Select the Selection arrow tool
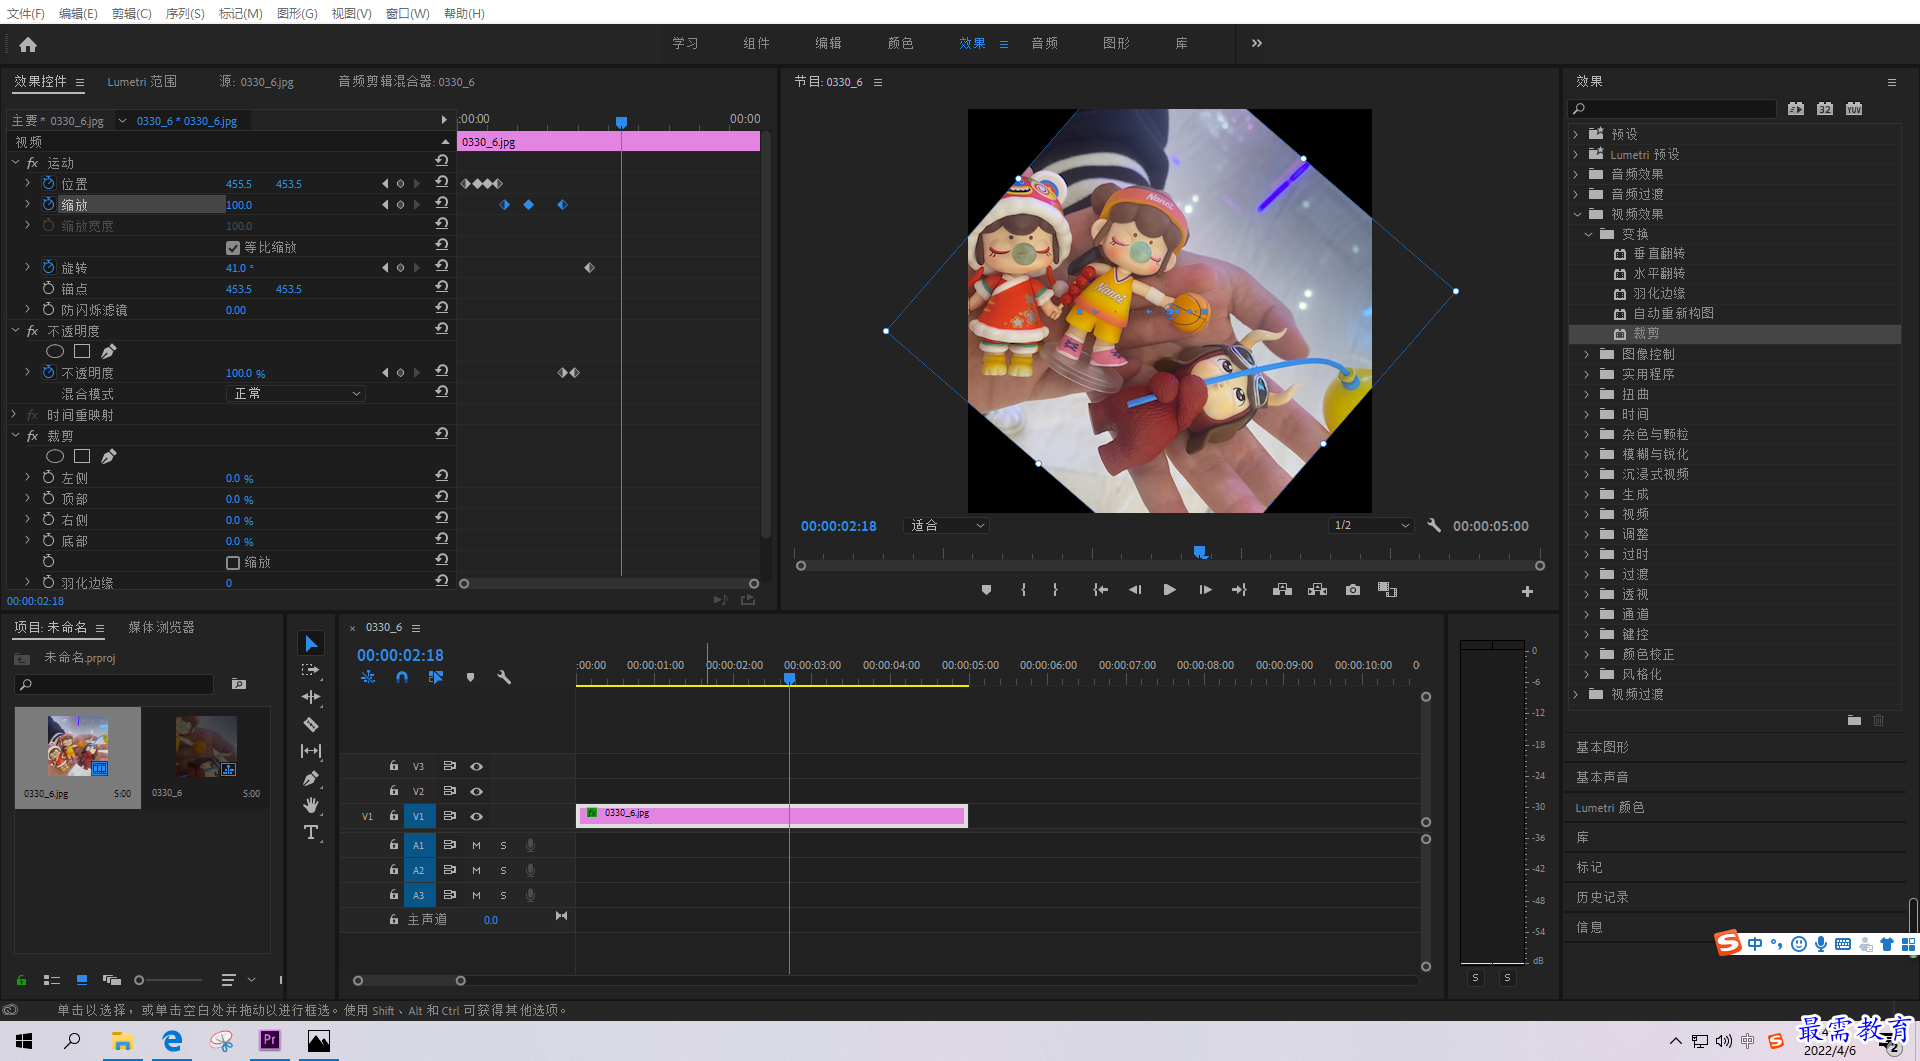Image resolution: width=1920 pixels, height=1061 pixels. coord(311,643)
